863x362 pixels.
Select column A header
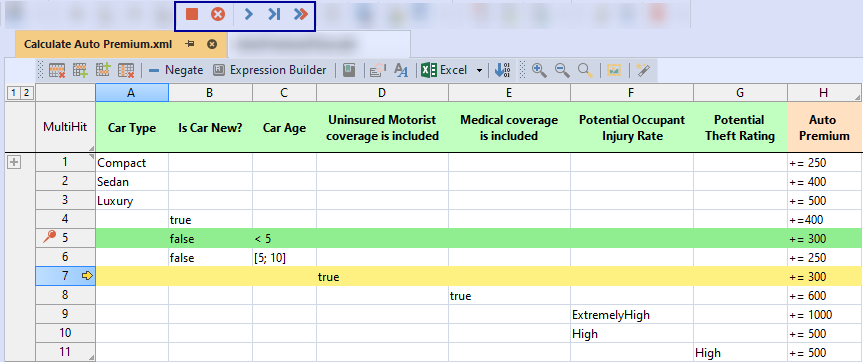pyautogui.click(x=132, y=93)
